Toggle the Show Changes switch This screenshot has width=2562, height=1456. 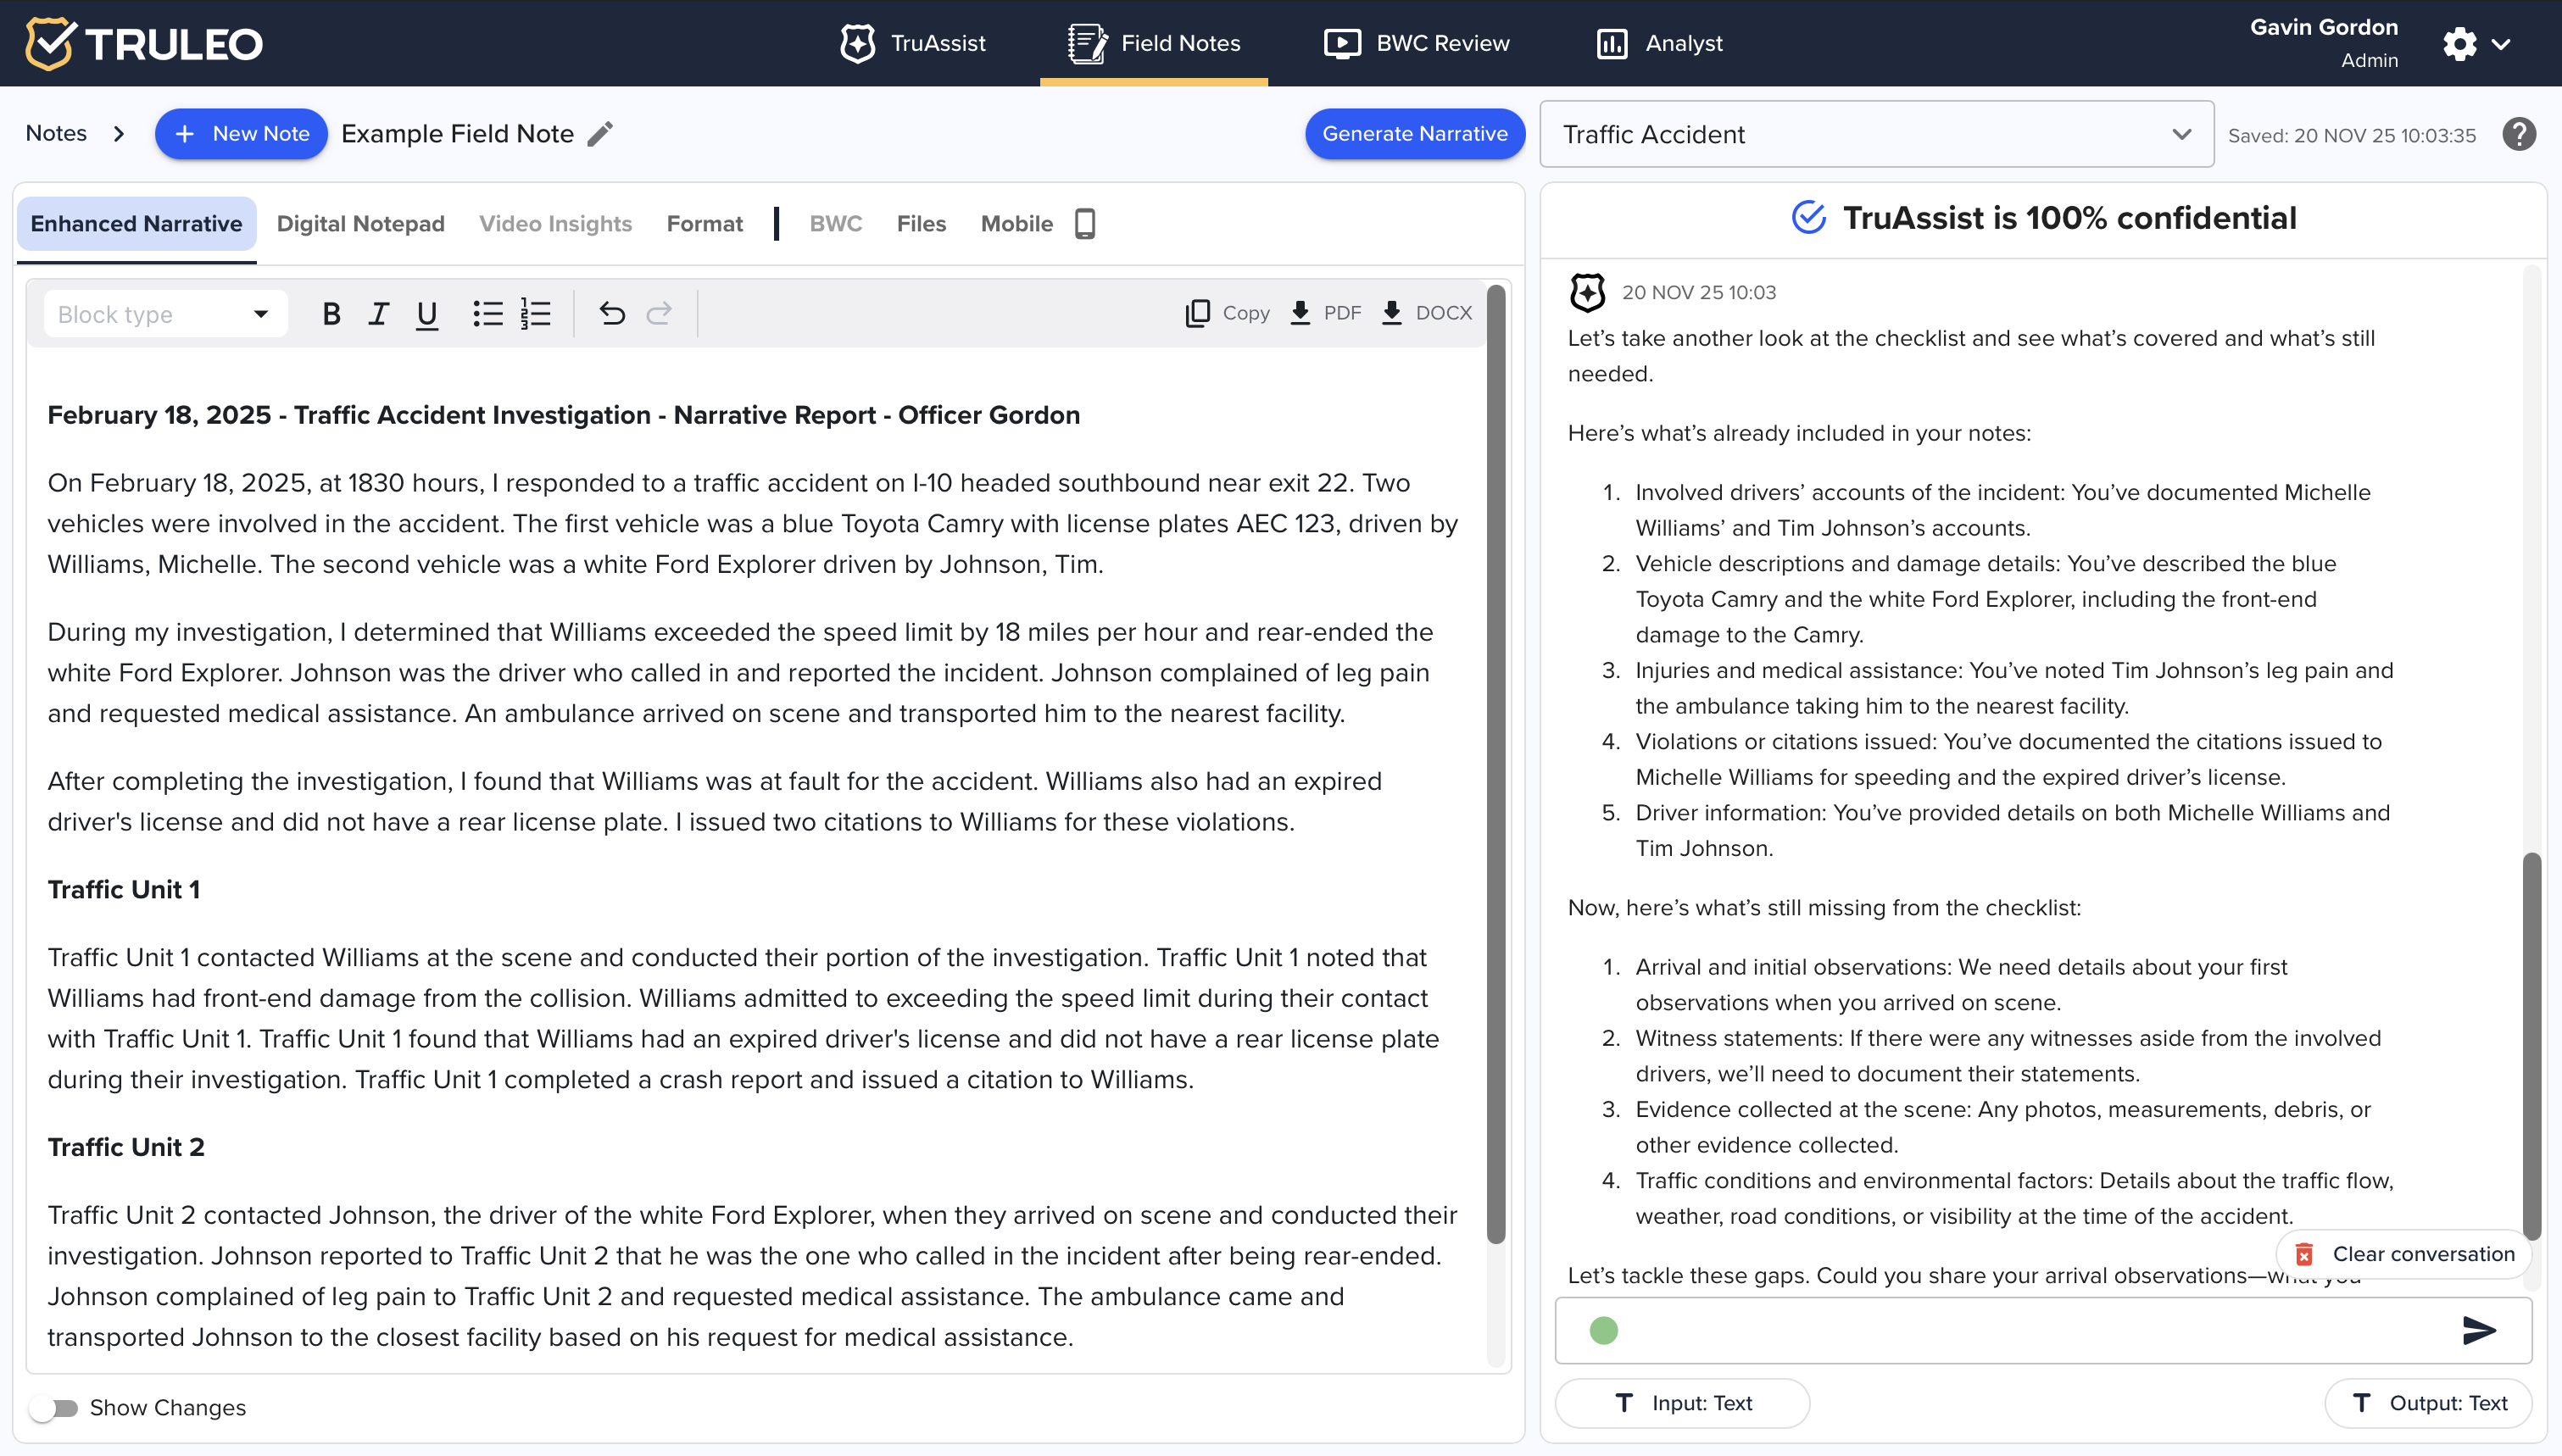(x=55, y=1407)
